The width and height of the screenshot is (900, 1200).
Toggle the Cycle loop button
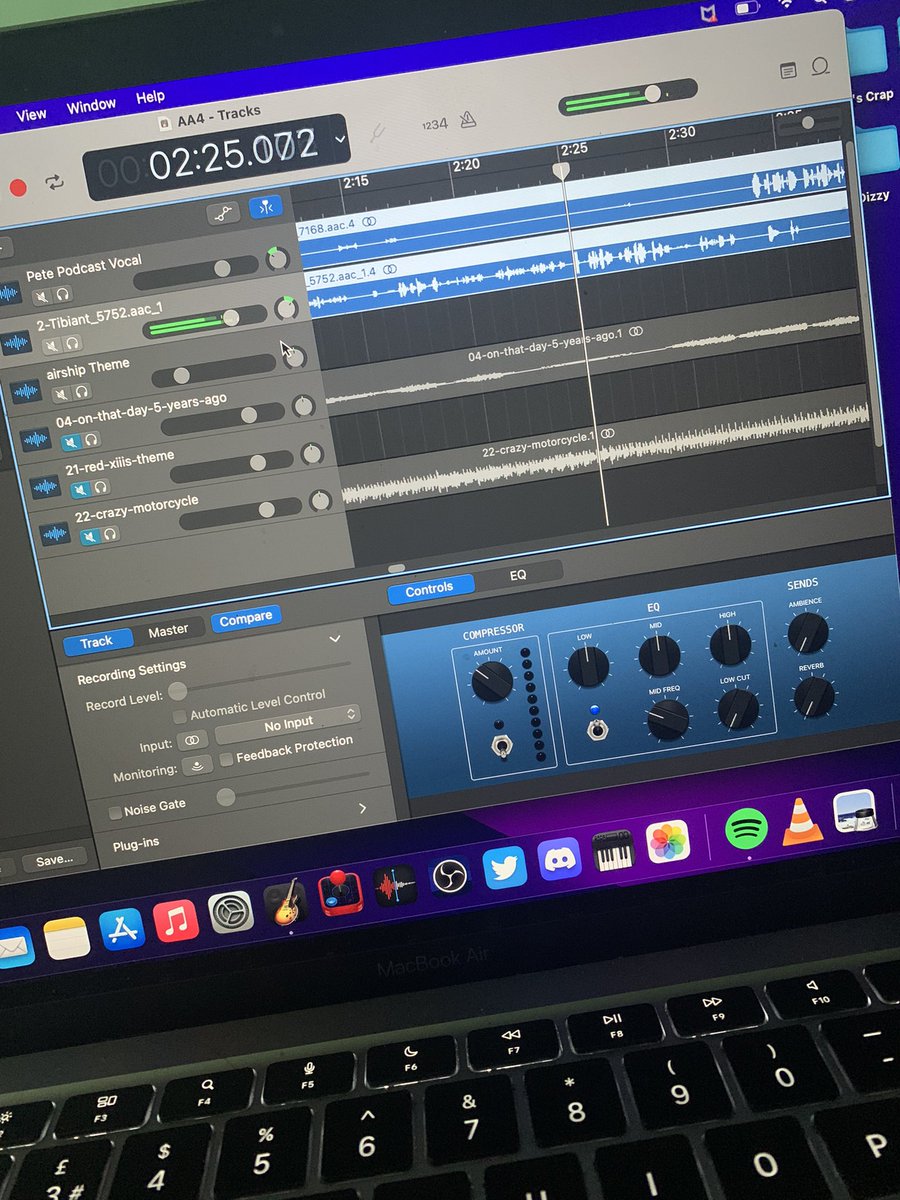(x=54, y=183)
